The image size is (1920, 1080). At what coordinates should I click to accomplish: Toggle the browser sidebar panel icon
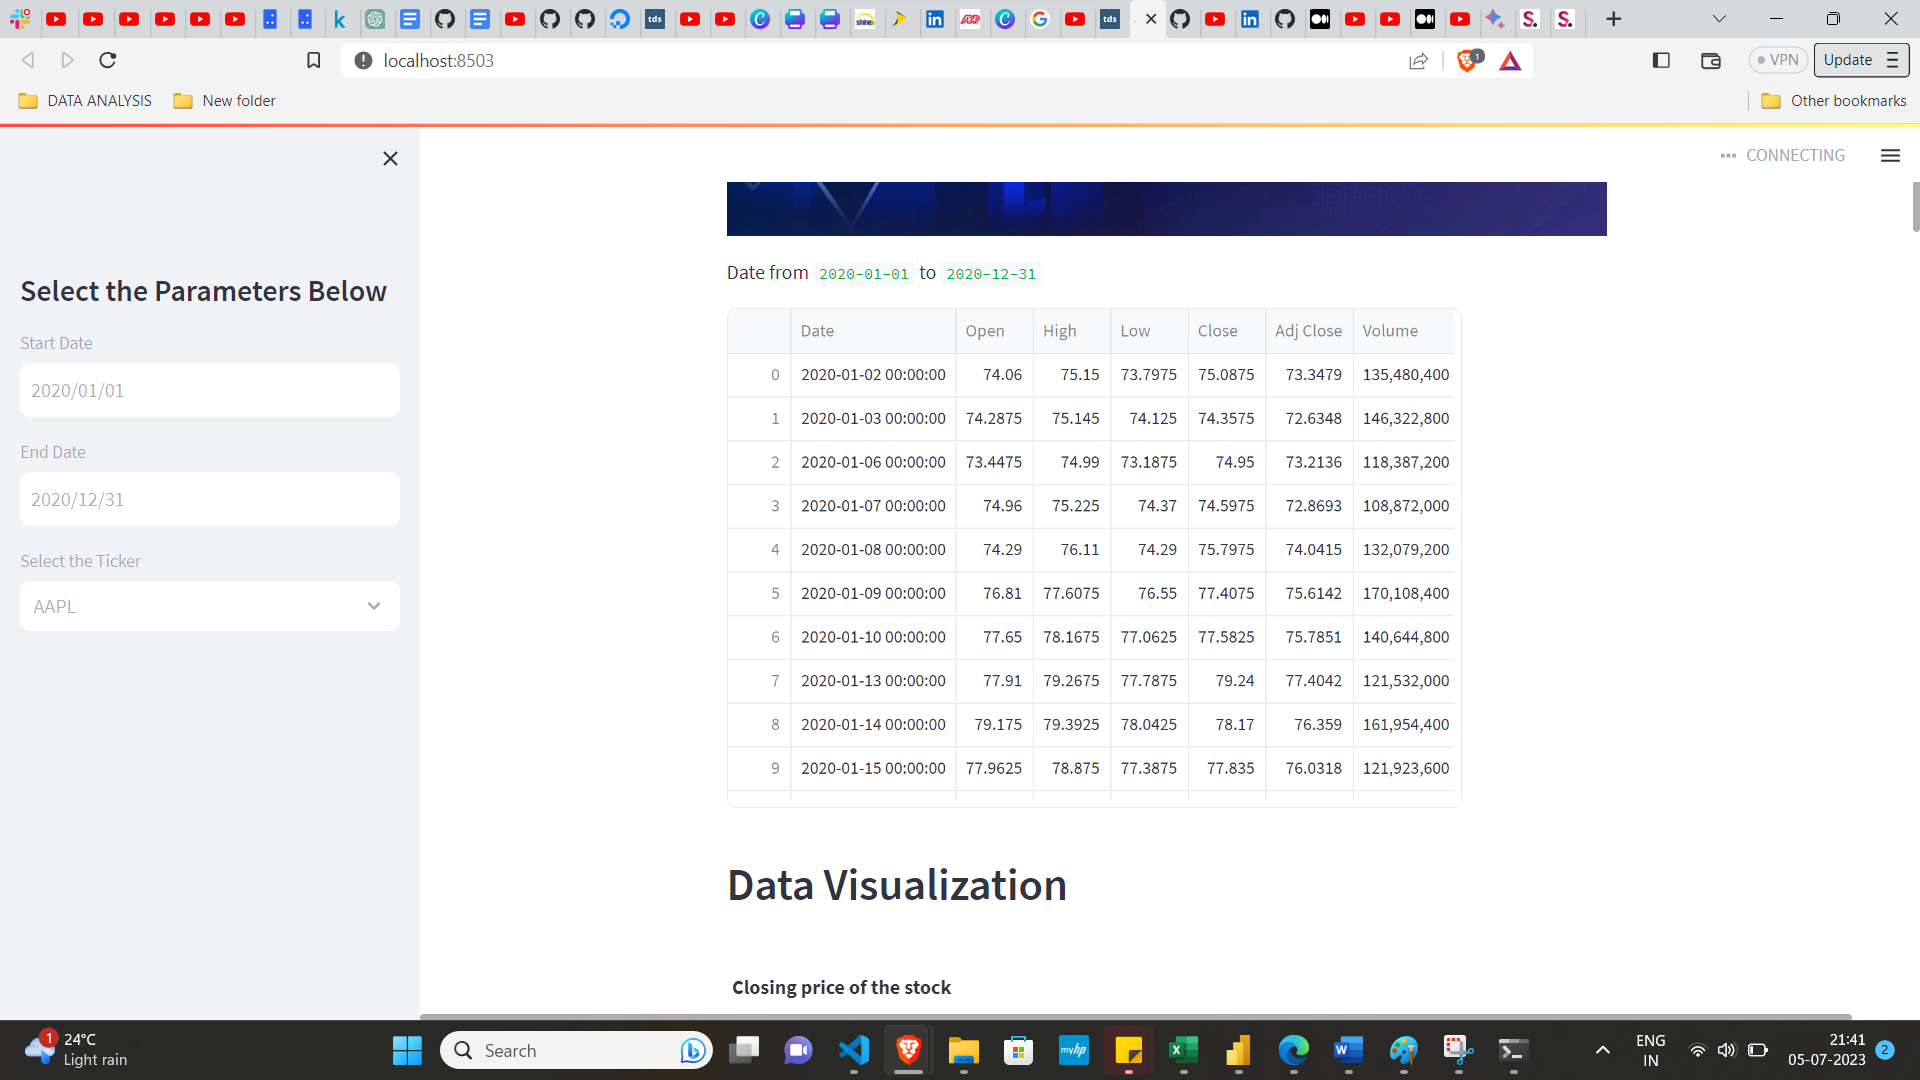[1661, 60]
